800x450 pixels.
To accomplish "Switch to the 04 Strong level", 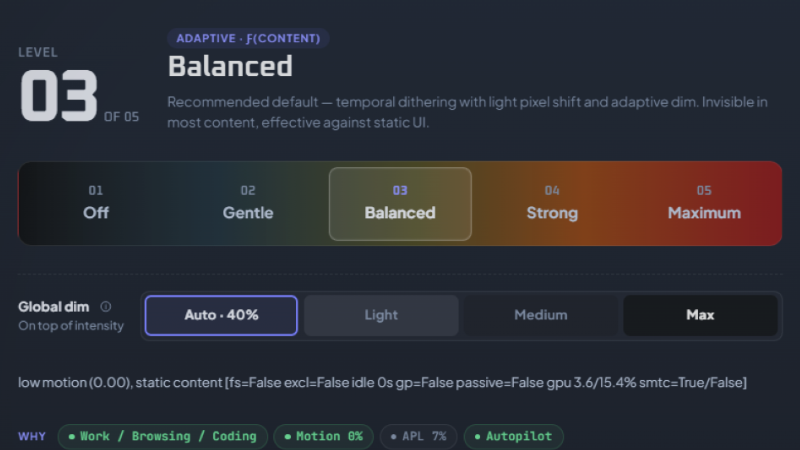I will [x=552, y=204].
